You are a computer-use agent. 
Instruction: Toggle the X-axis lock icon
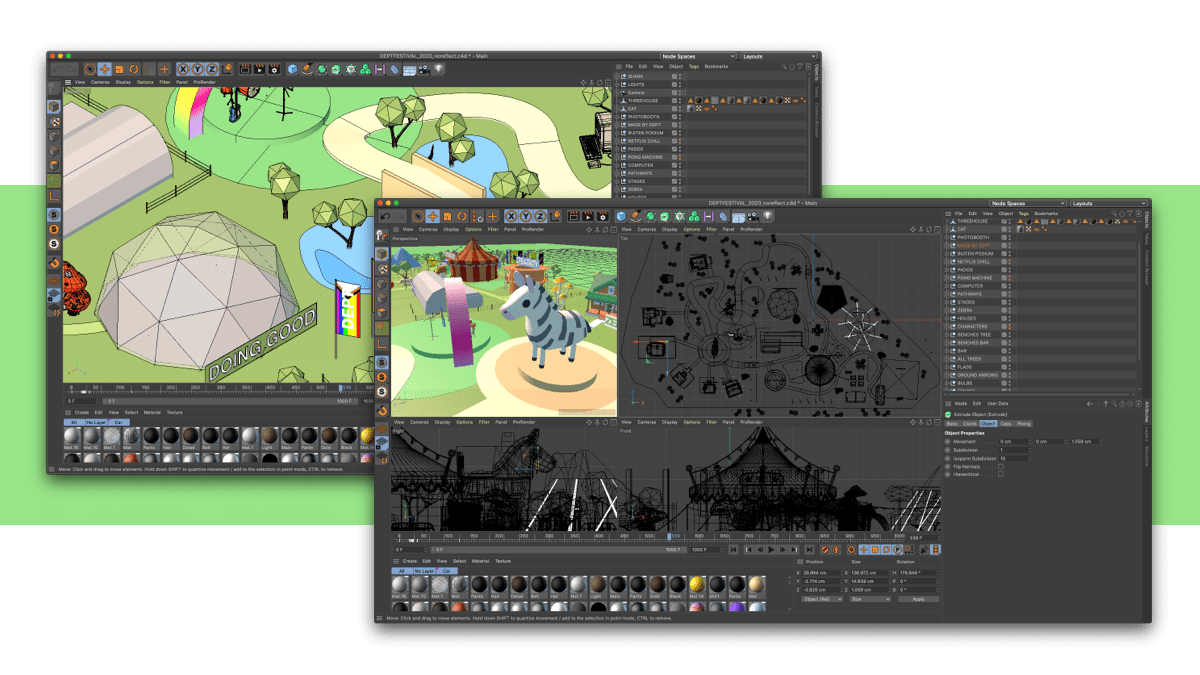[510, 216]
